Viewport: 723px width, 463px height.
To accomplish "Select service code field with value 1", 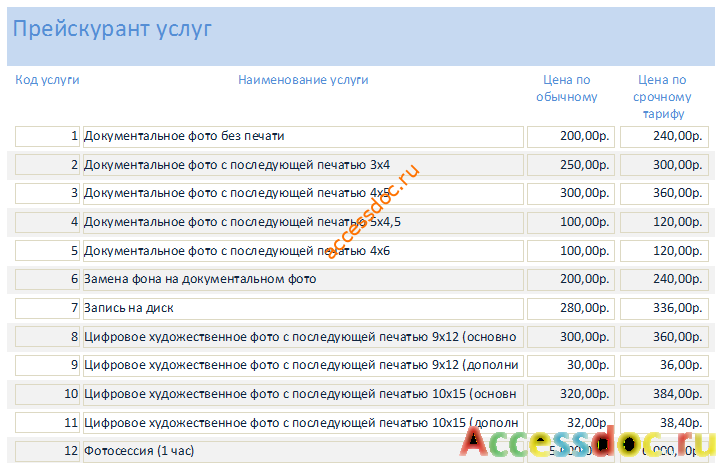I will (x=47, y=137).
